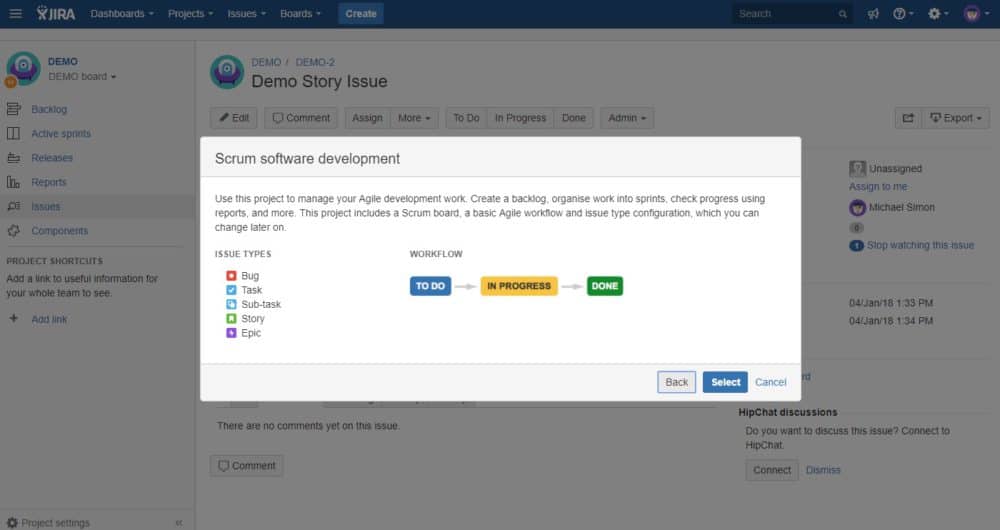Click the bottom Comment button

pos(247,466)
